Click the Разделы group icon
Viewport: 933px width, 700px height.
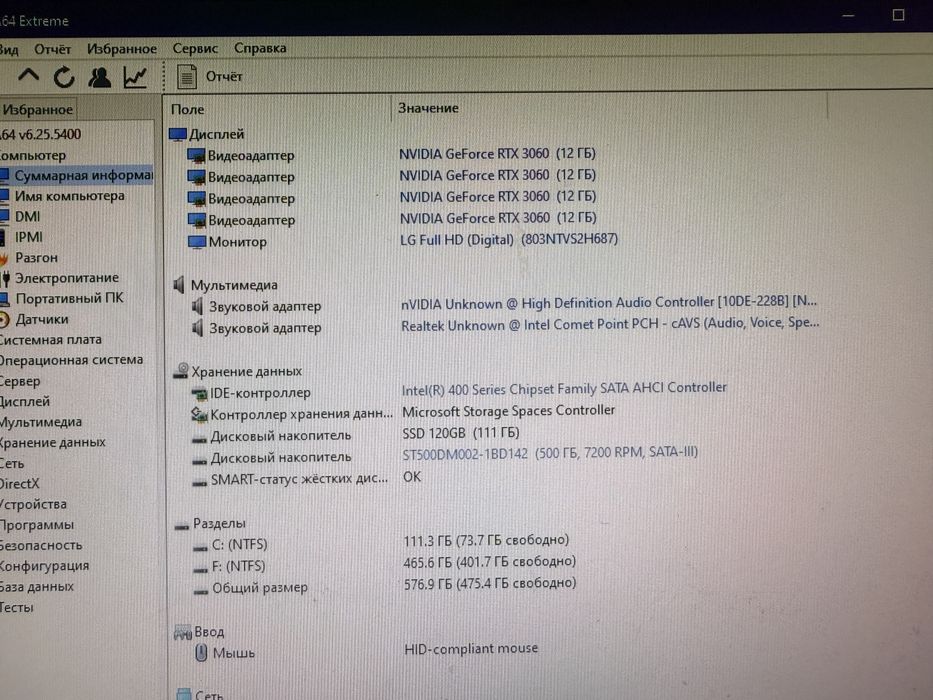[181, 526]
